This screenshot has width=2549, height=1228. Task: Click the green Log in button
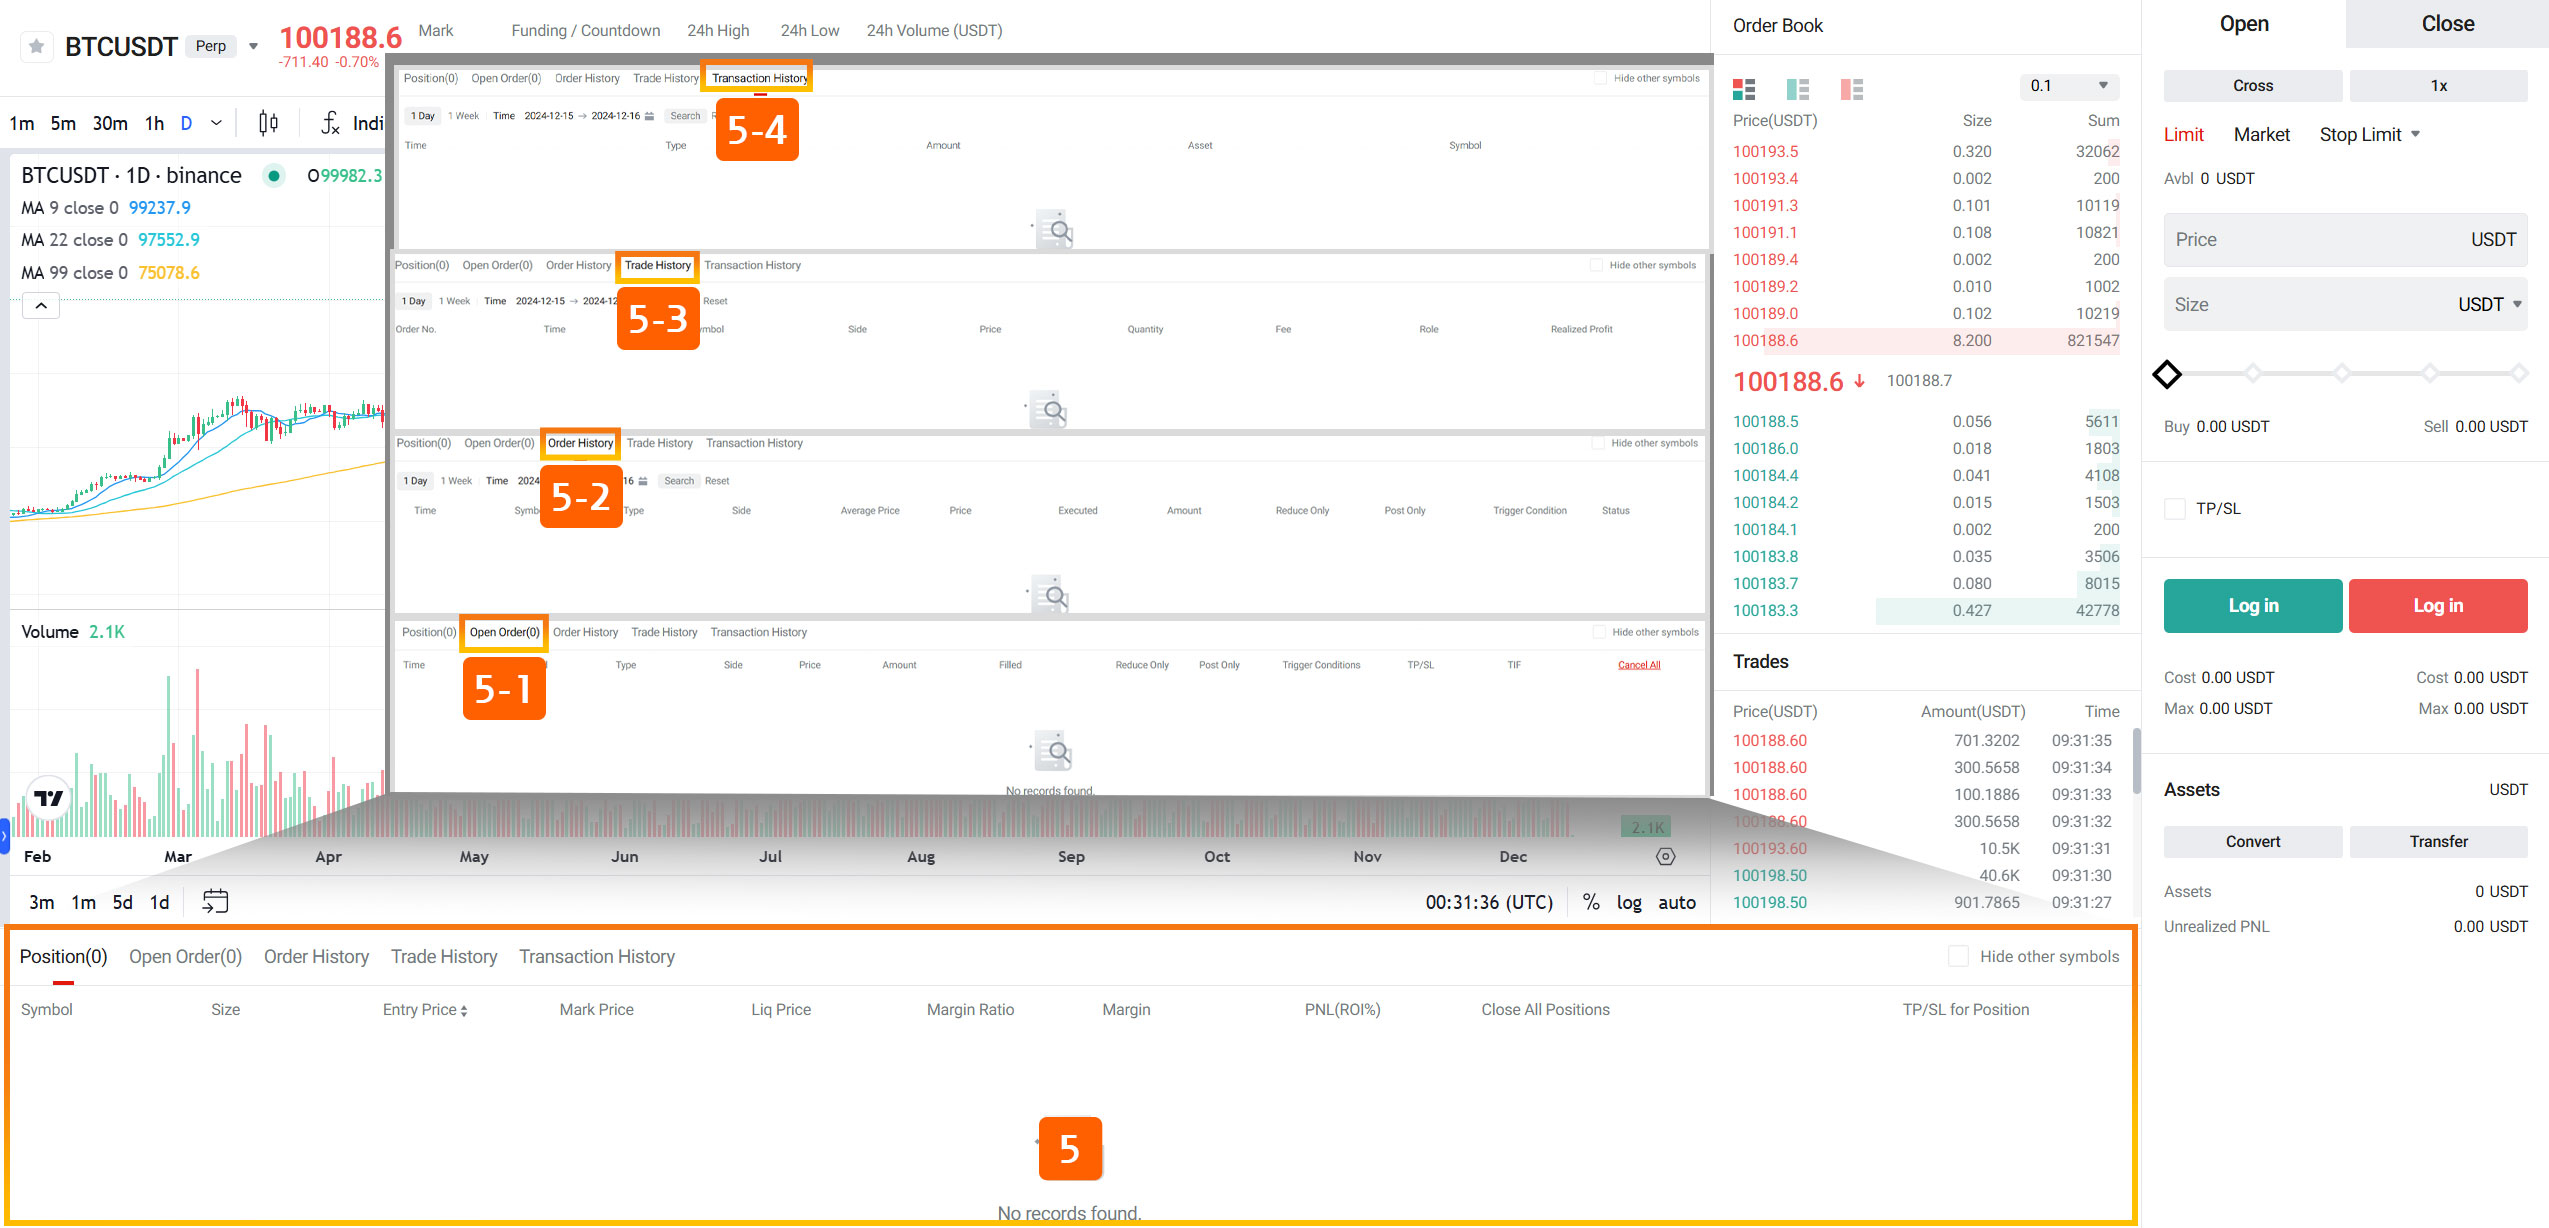pyautogui.click(x=2252, y=606)
